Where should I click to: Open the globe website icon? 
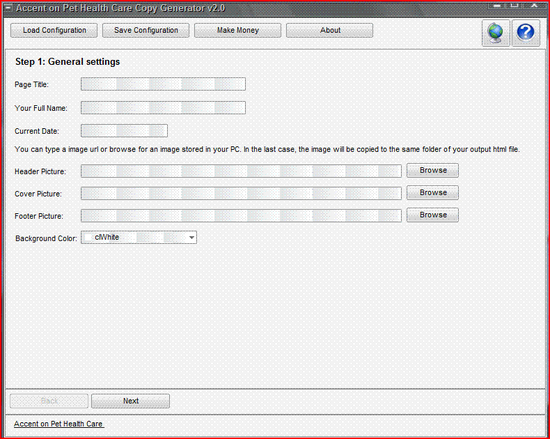(495, 33)
